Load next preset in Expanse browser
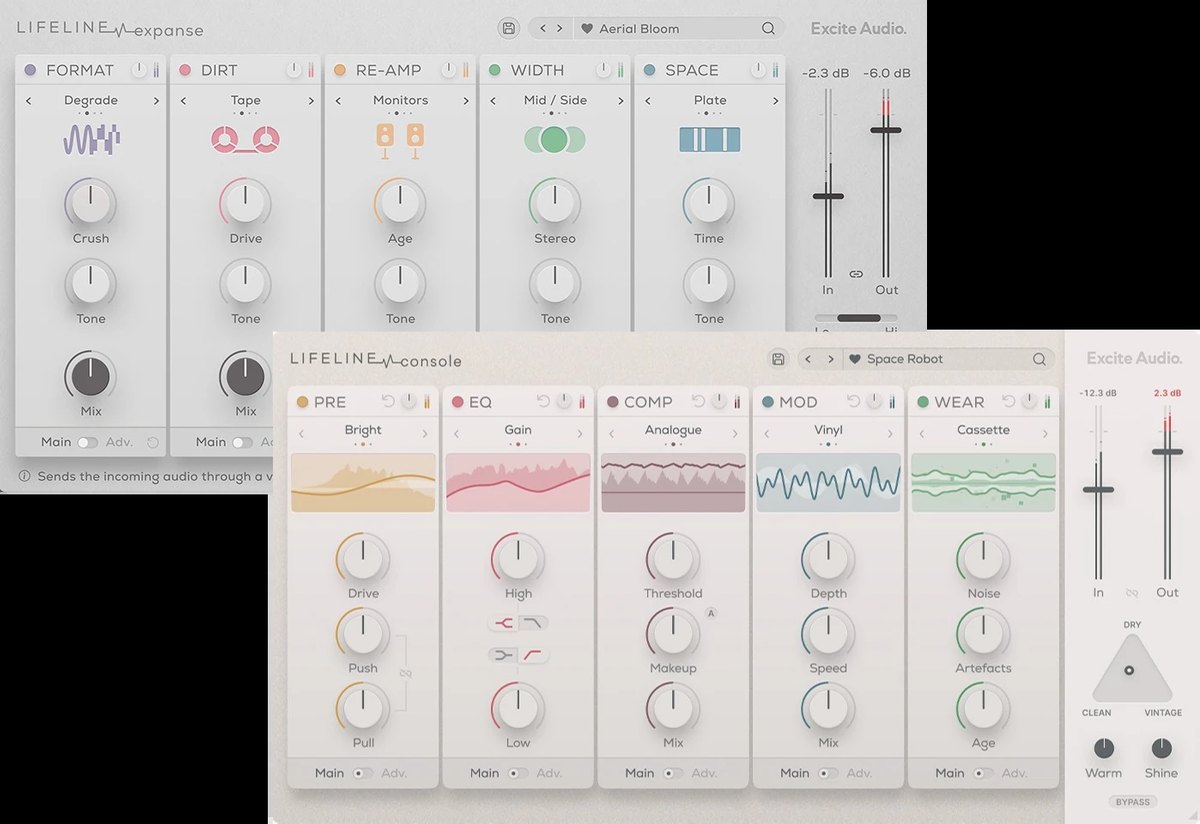The image size is (1200, 824). tap(560, 29)
